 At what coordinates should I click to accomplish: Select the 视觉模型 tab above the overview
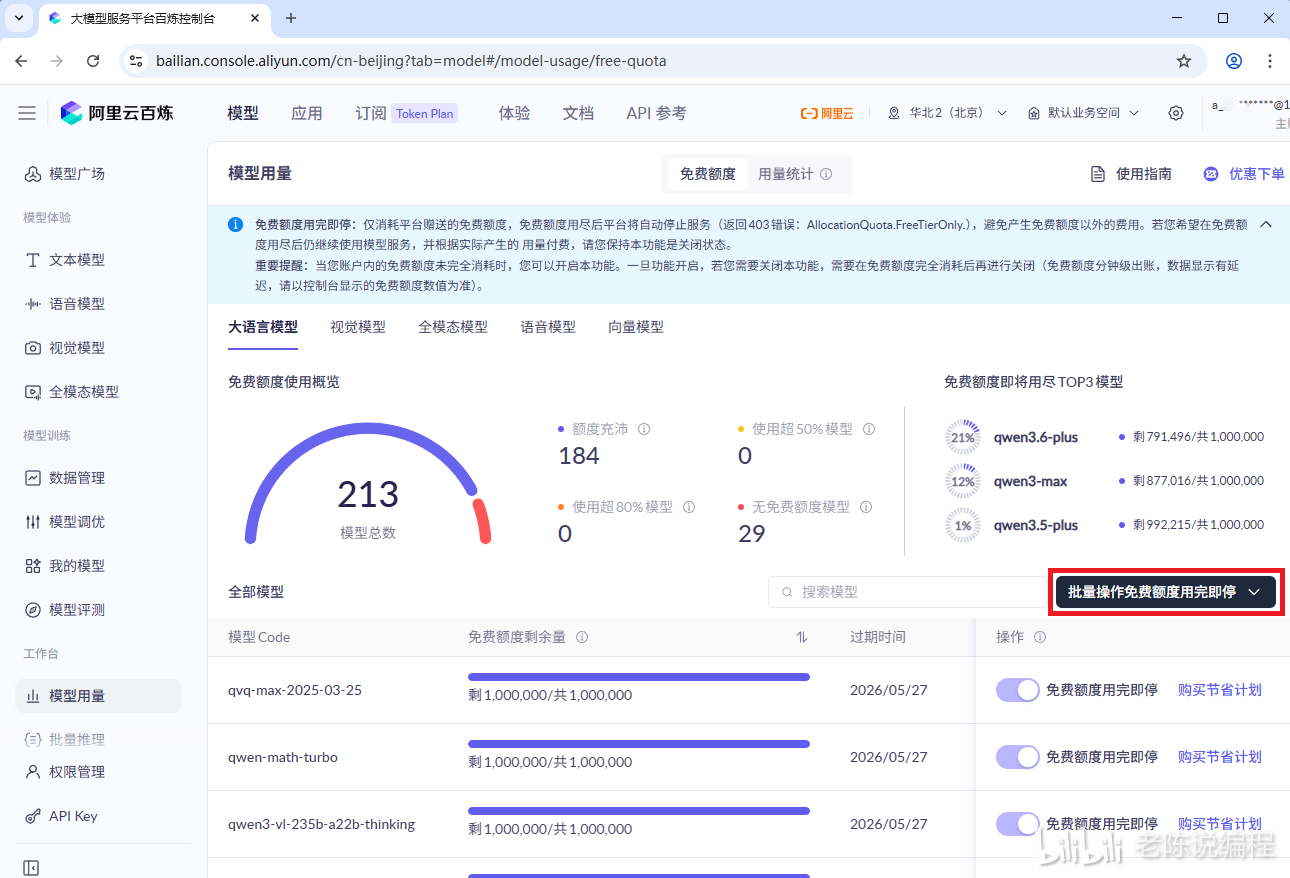(358, 327)
